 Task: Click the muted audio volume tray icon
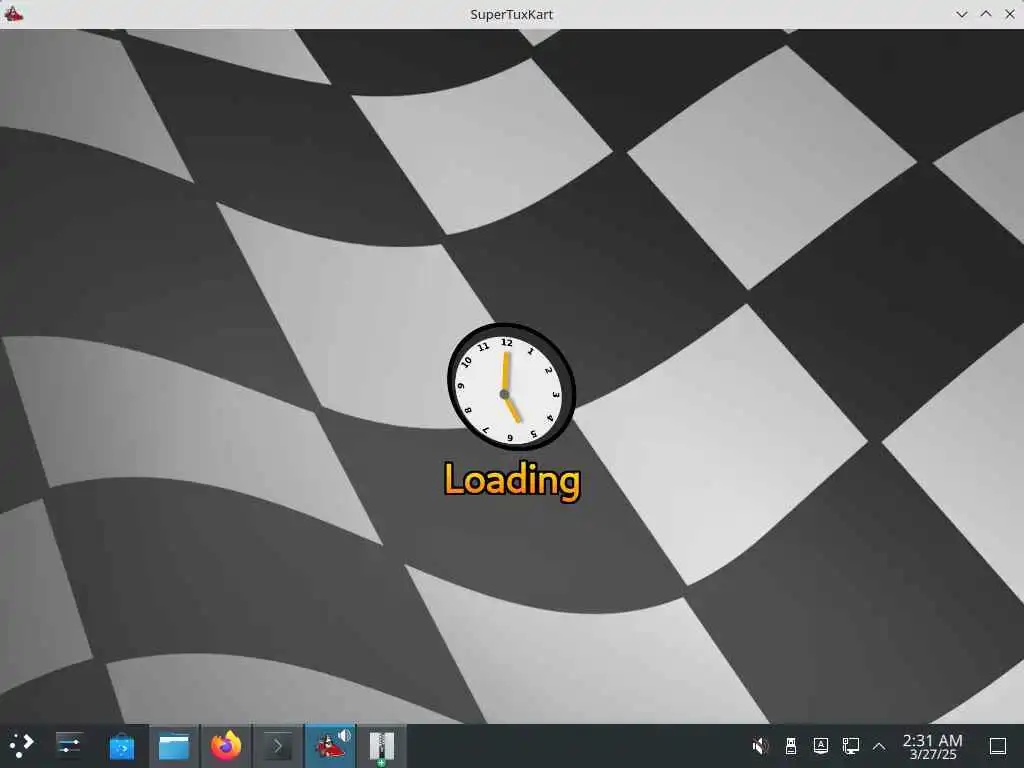[760, 746]
